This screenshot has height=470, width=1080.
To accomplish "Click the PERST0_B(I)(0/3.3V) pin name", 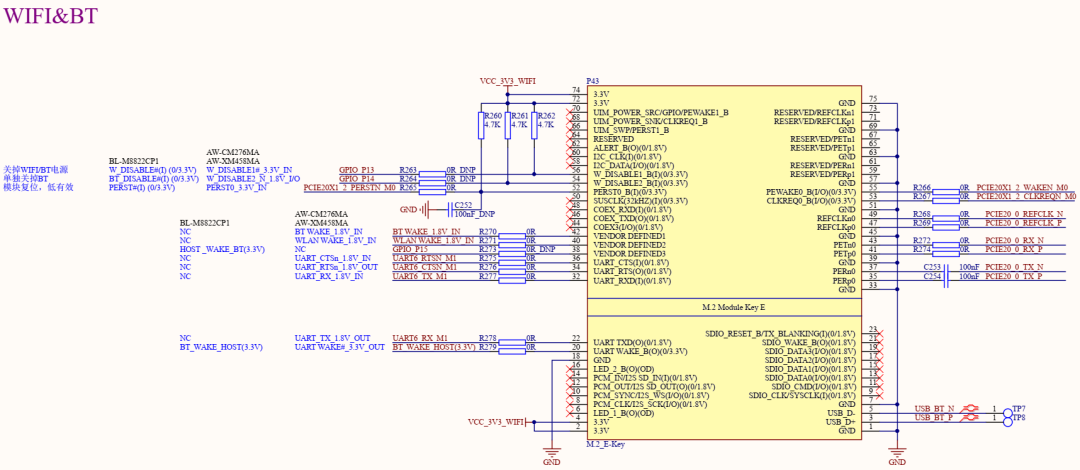I will coord(635,192).
